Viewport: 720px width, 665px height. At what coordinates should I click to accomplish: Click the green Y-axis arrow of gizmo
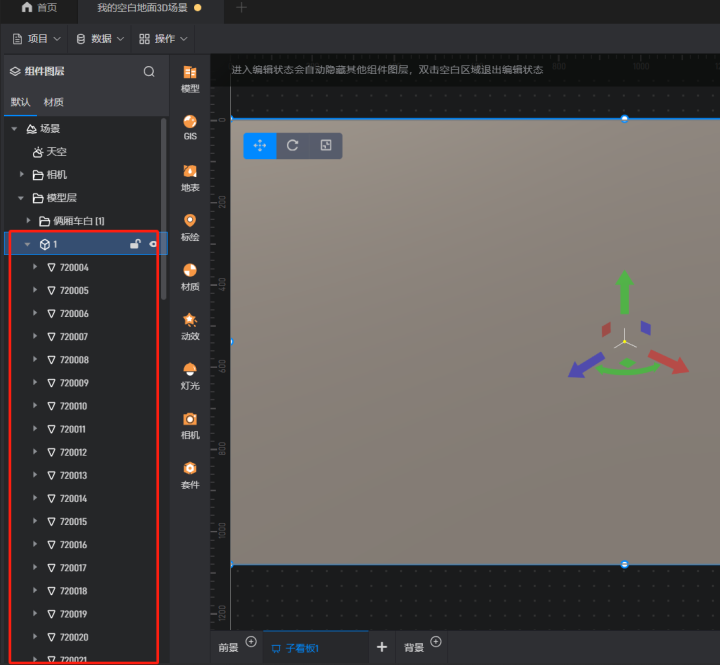624,292
